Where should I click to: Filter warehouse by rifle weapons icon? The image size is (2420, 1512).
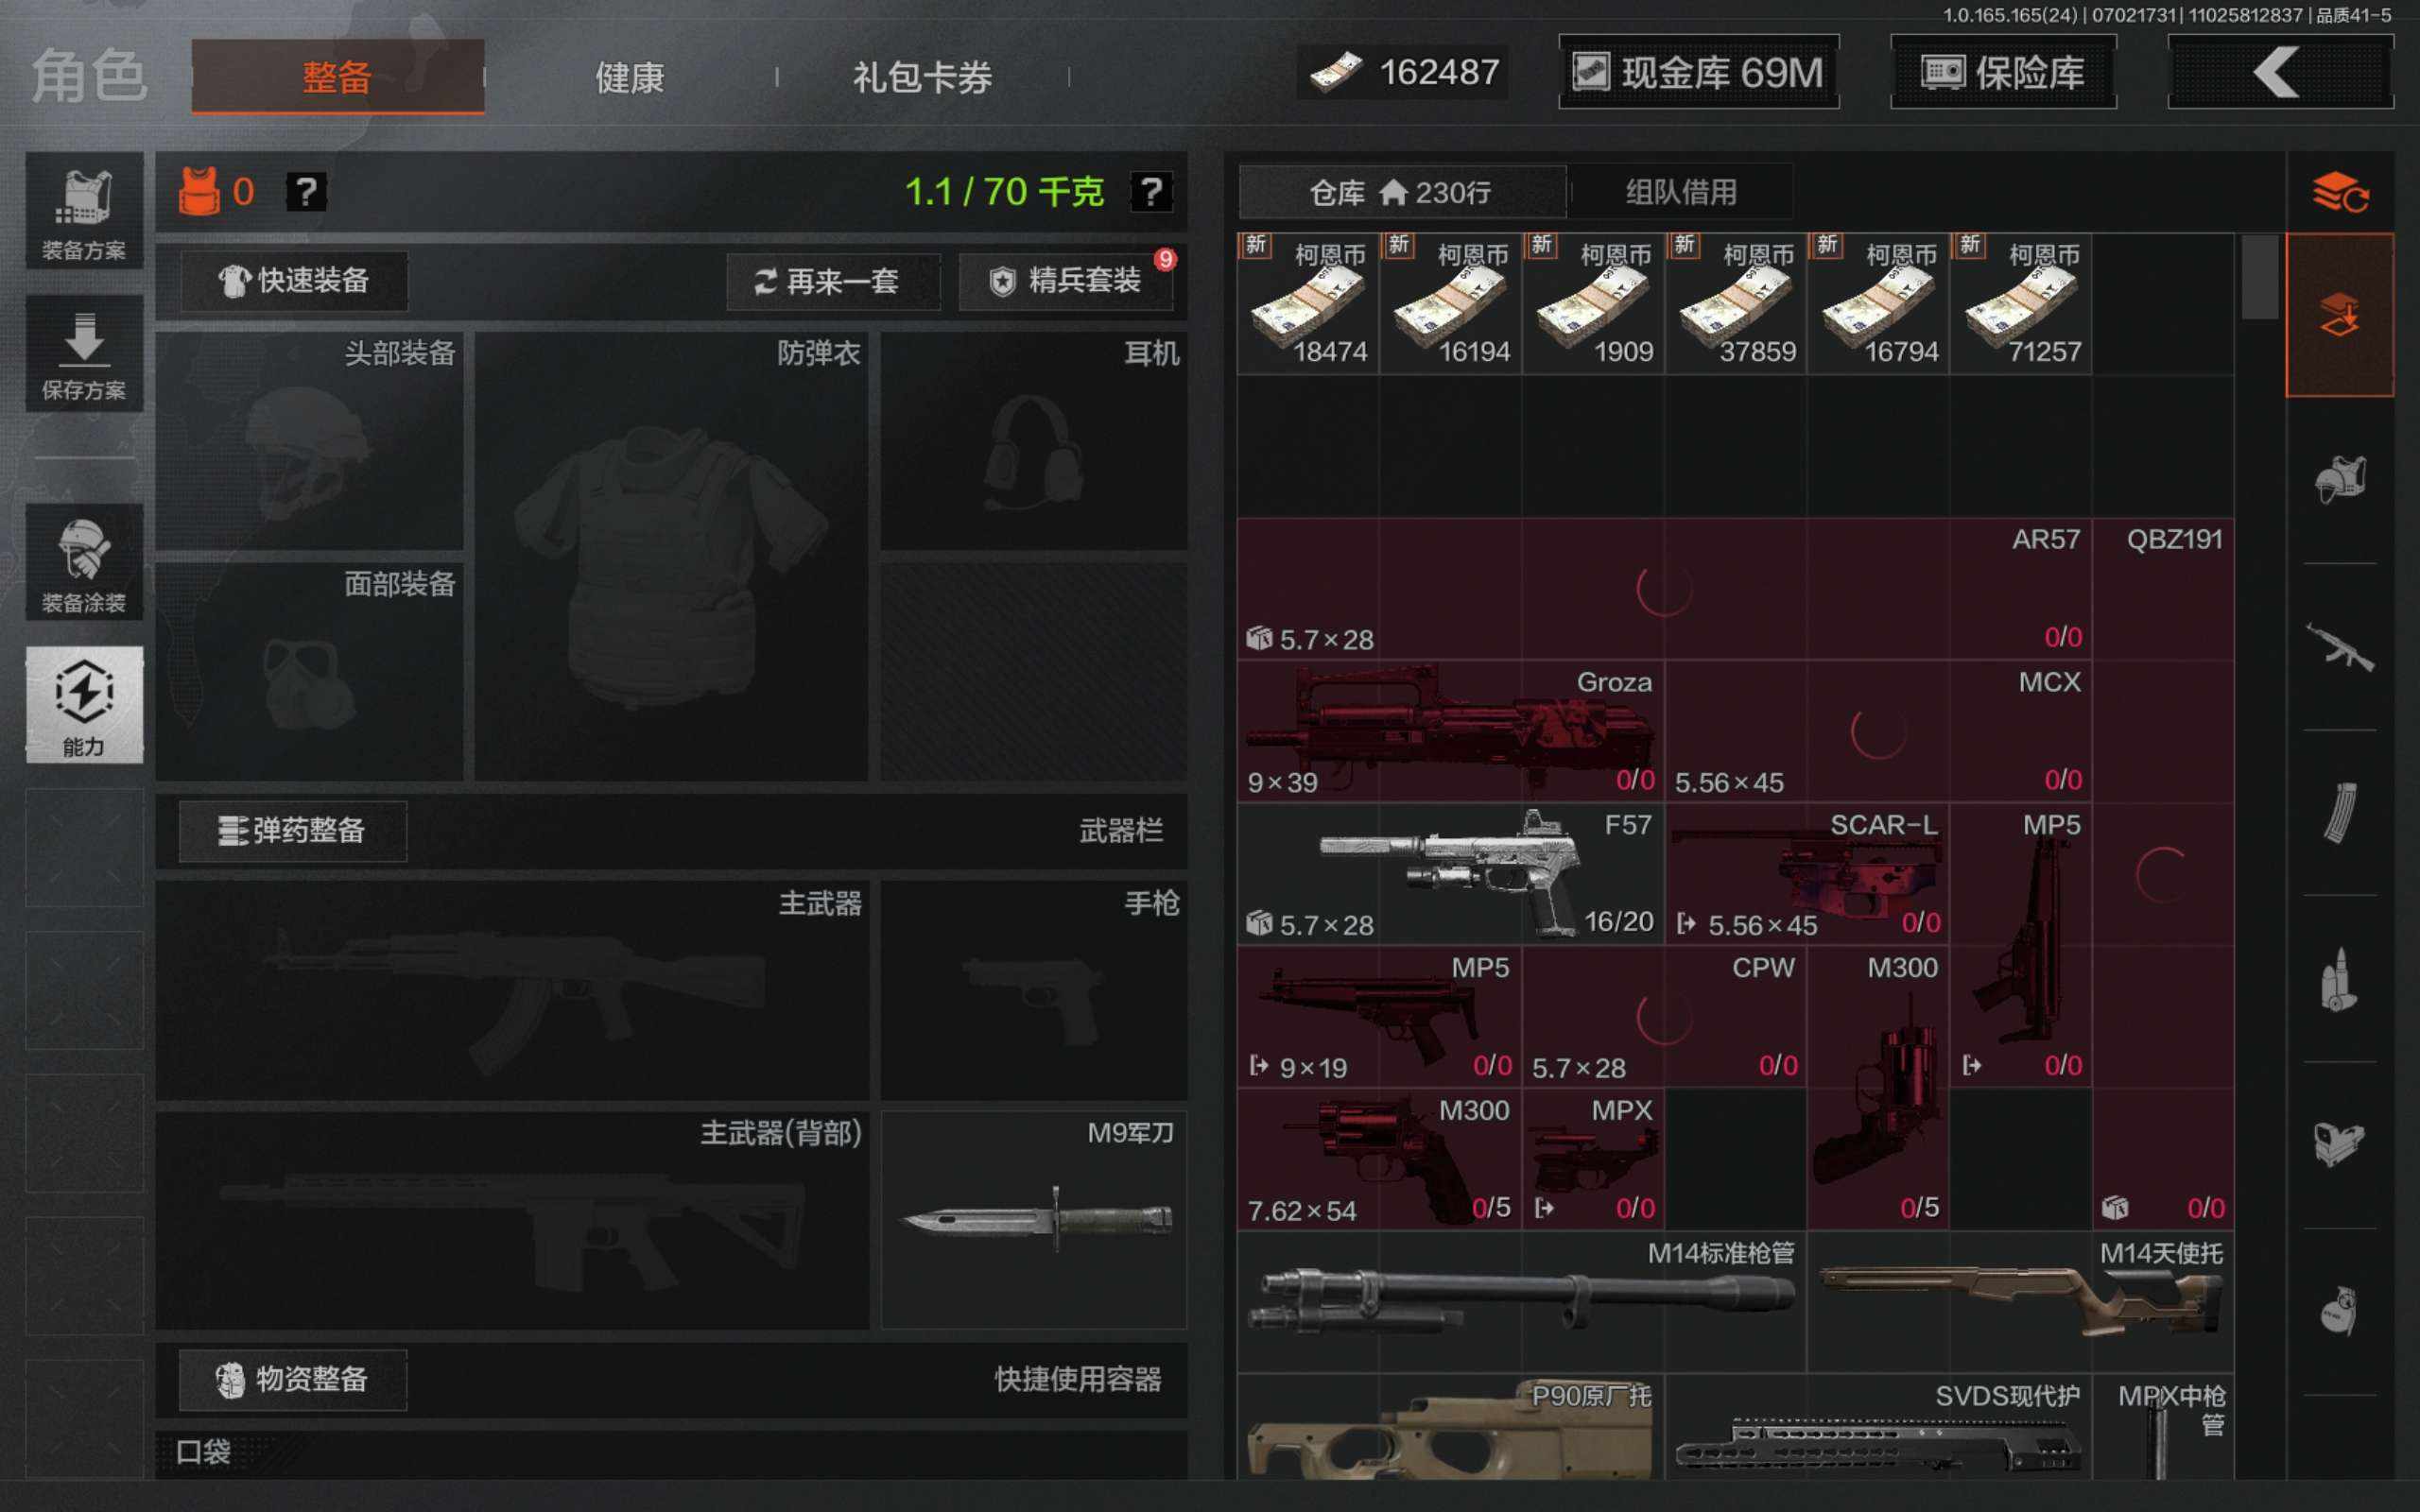2339,647
